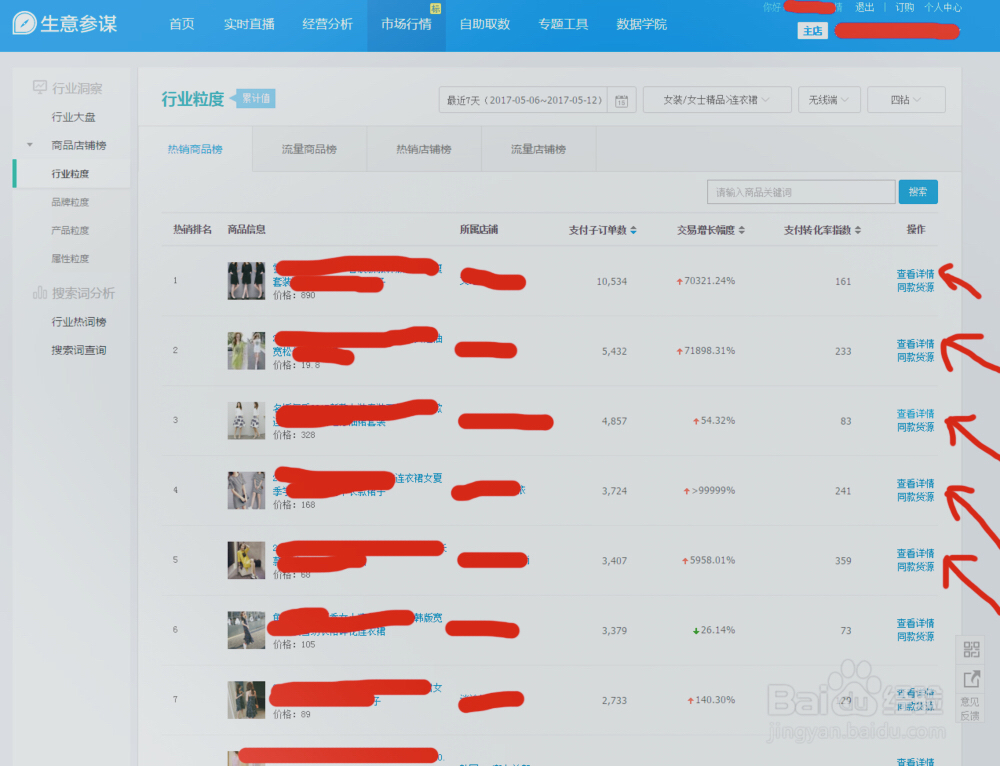1000x766 pixels.
Task: Click the 行业洞察 section monitor icon
Action: [40, 87]
